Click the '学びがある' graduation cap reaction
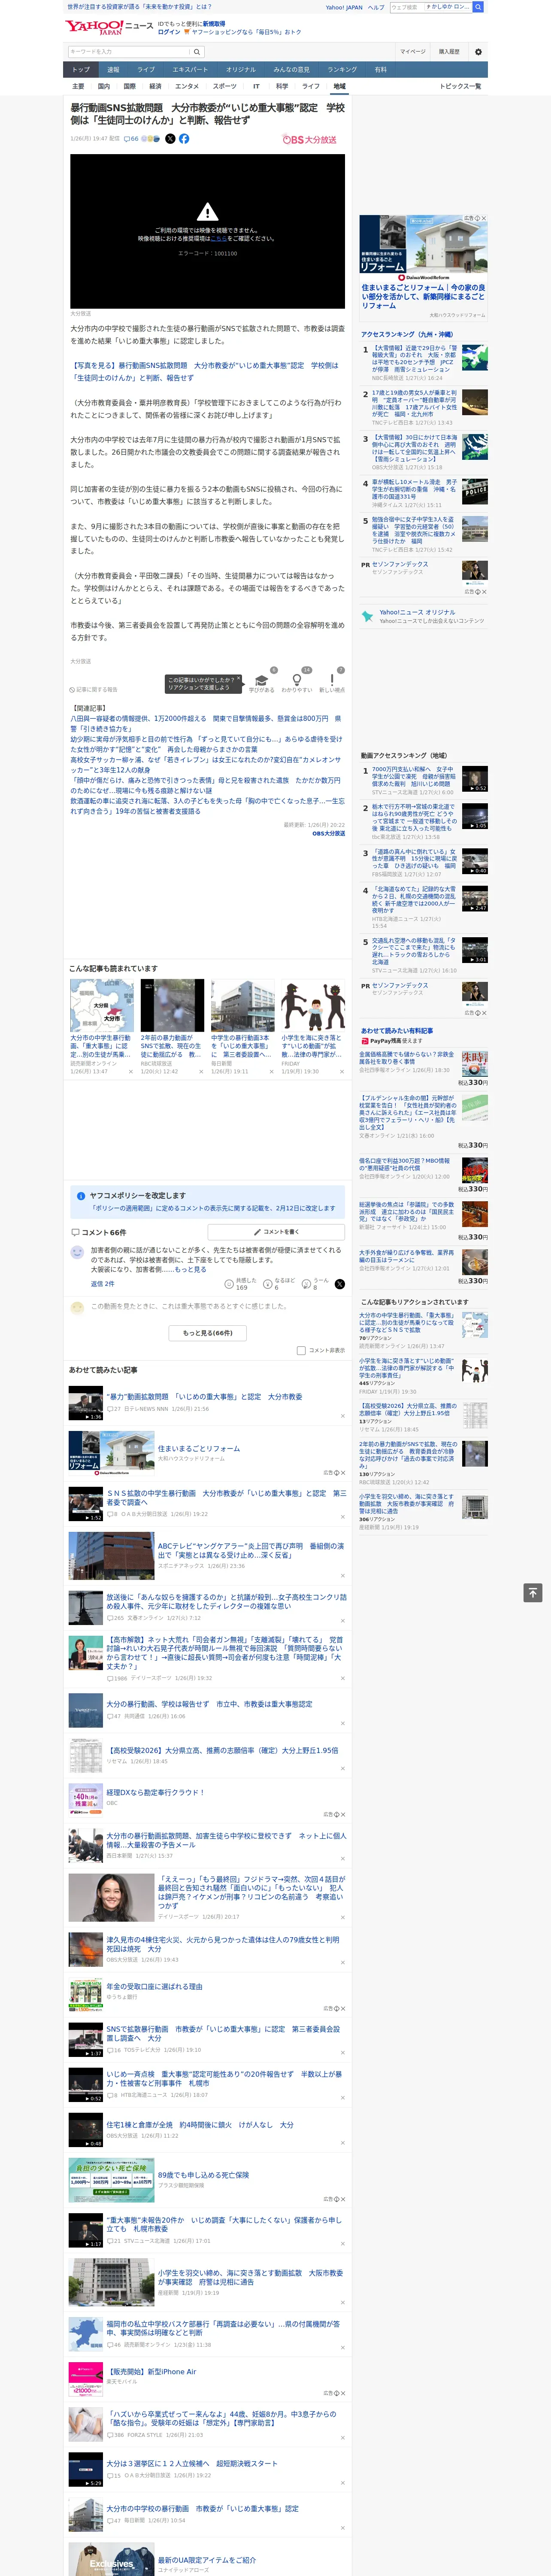 click(262, 680)
